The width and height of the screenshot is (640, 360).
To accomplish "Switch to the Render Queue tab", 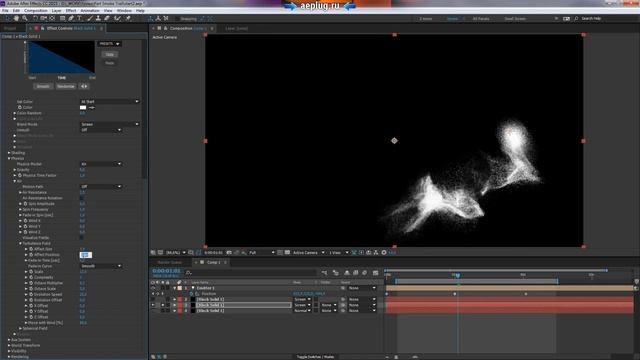I will [170, 262].
